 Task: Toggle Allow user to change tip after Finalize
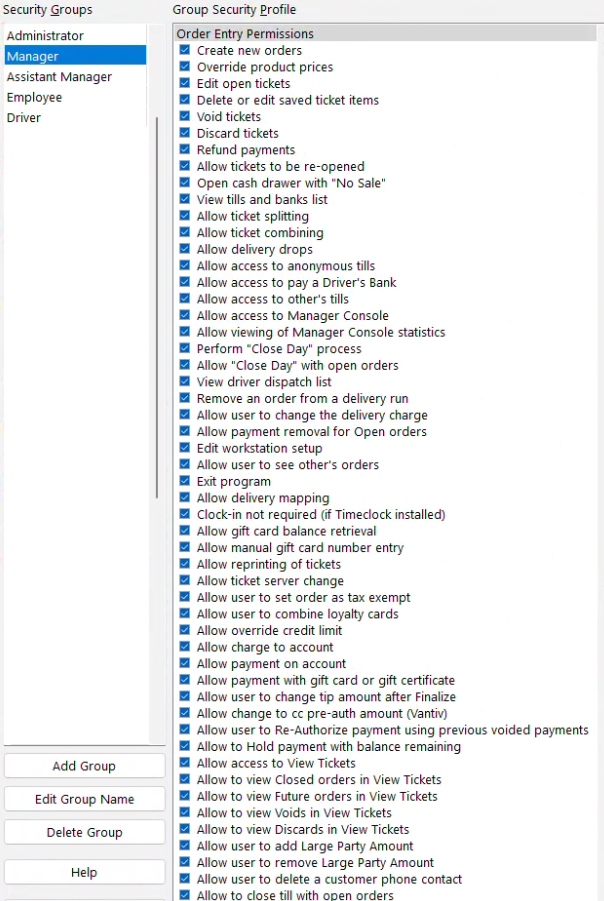coord(184,696)
